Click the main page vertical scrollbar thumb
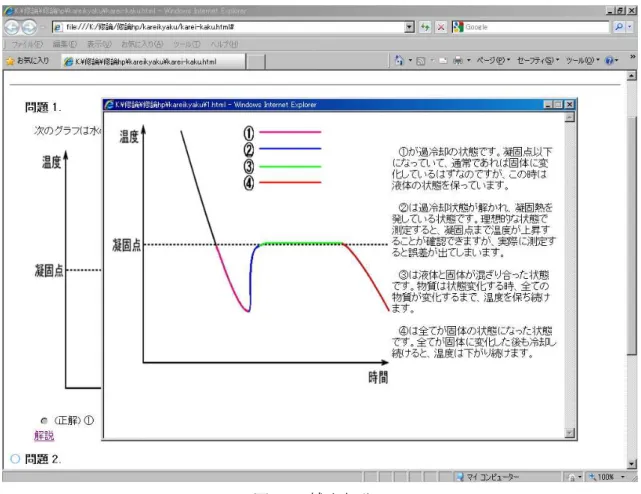This screenshot has width=641, height=494. pyautogui.click(x=632, y=235)
